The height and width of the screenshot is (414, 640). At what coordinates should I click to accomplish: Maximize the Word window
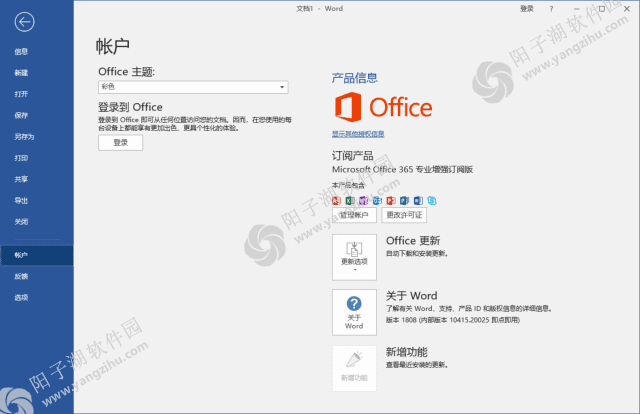tap(602, 9)
